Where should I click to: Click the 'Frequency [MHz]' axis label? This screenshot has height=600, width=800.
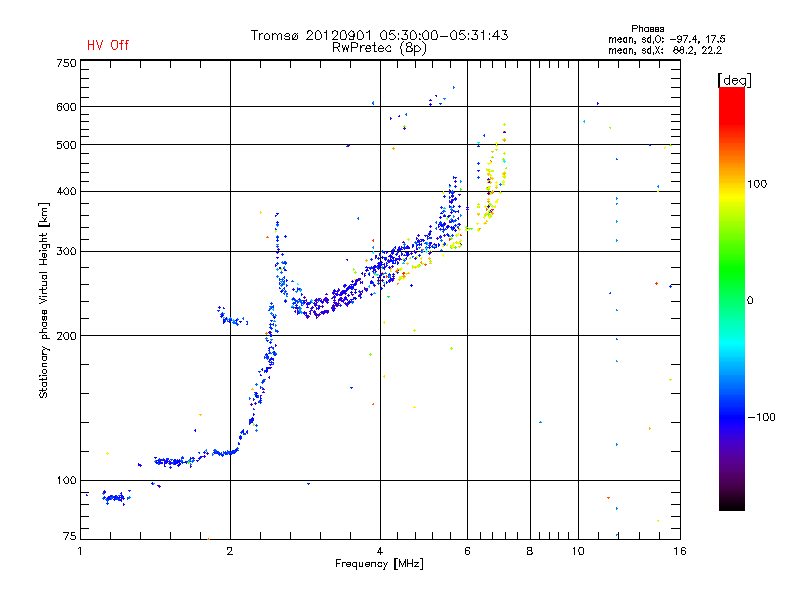tap(379, 563)
